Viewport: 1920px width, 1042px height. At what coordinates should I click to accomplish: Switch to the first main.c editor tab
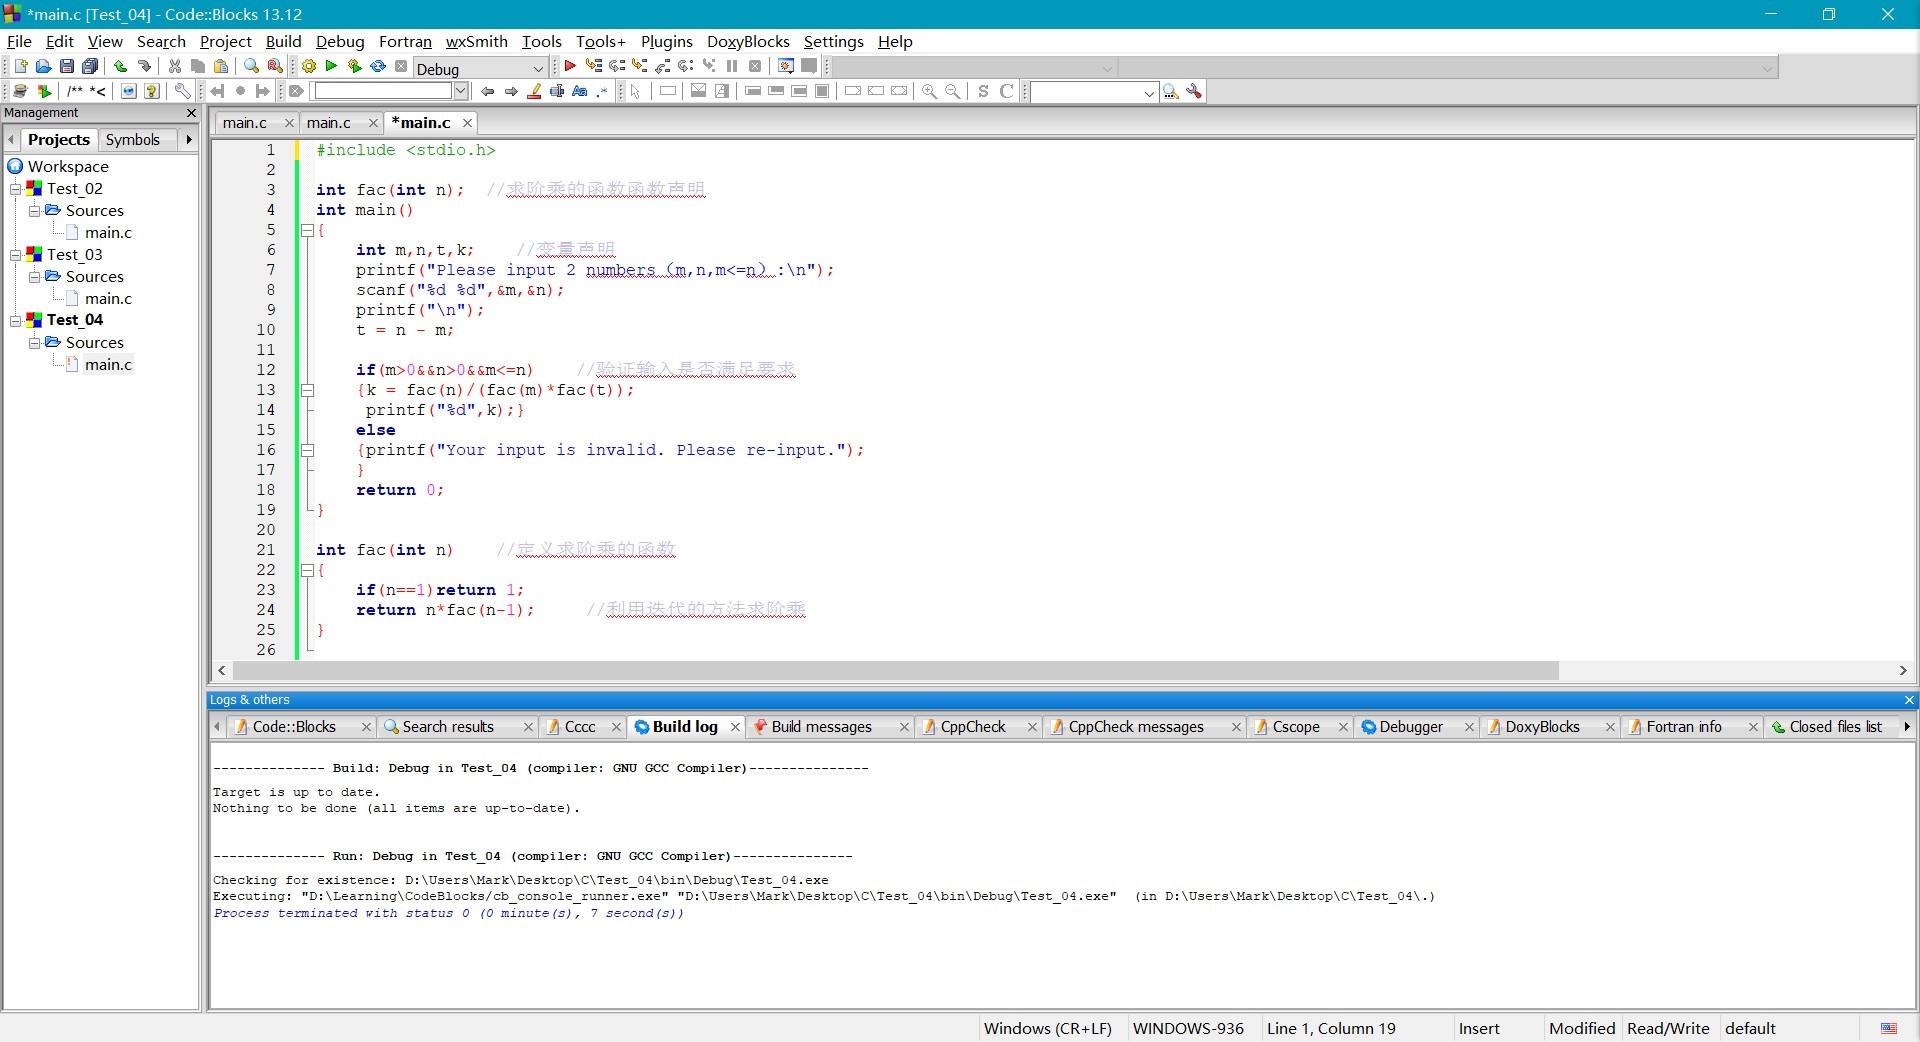click(x=245, y=123)
